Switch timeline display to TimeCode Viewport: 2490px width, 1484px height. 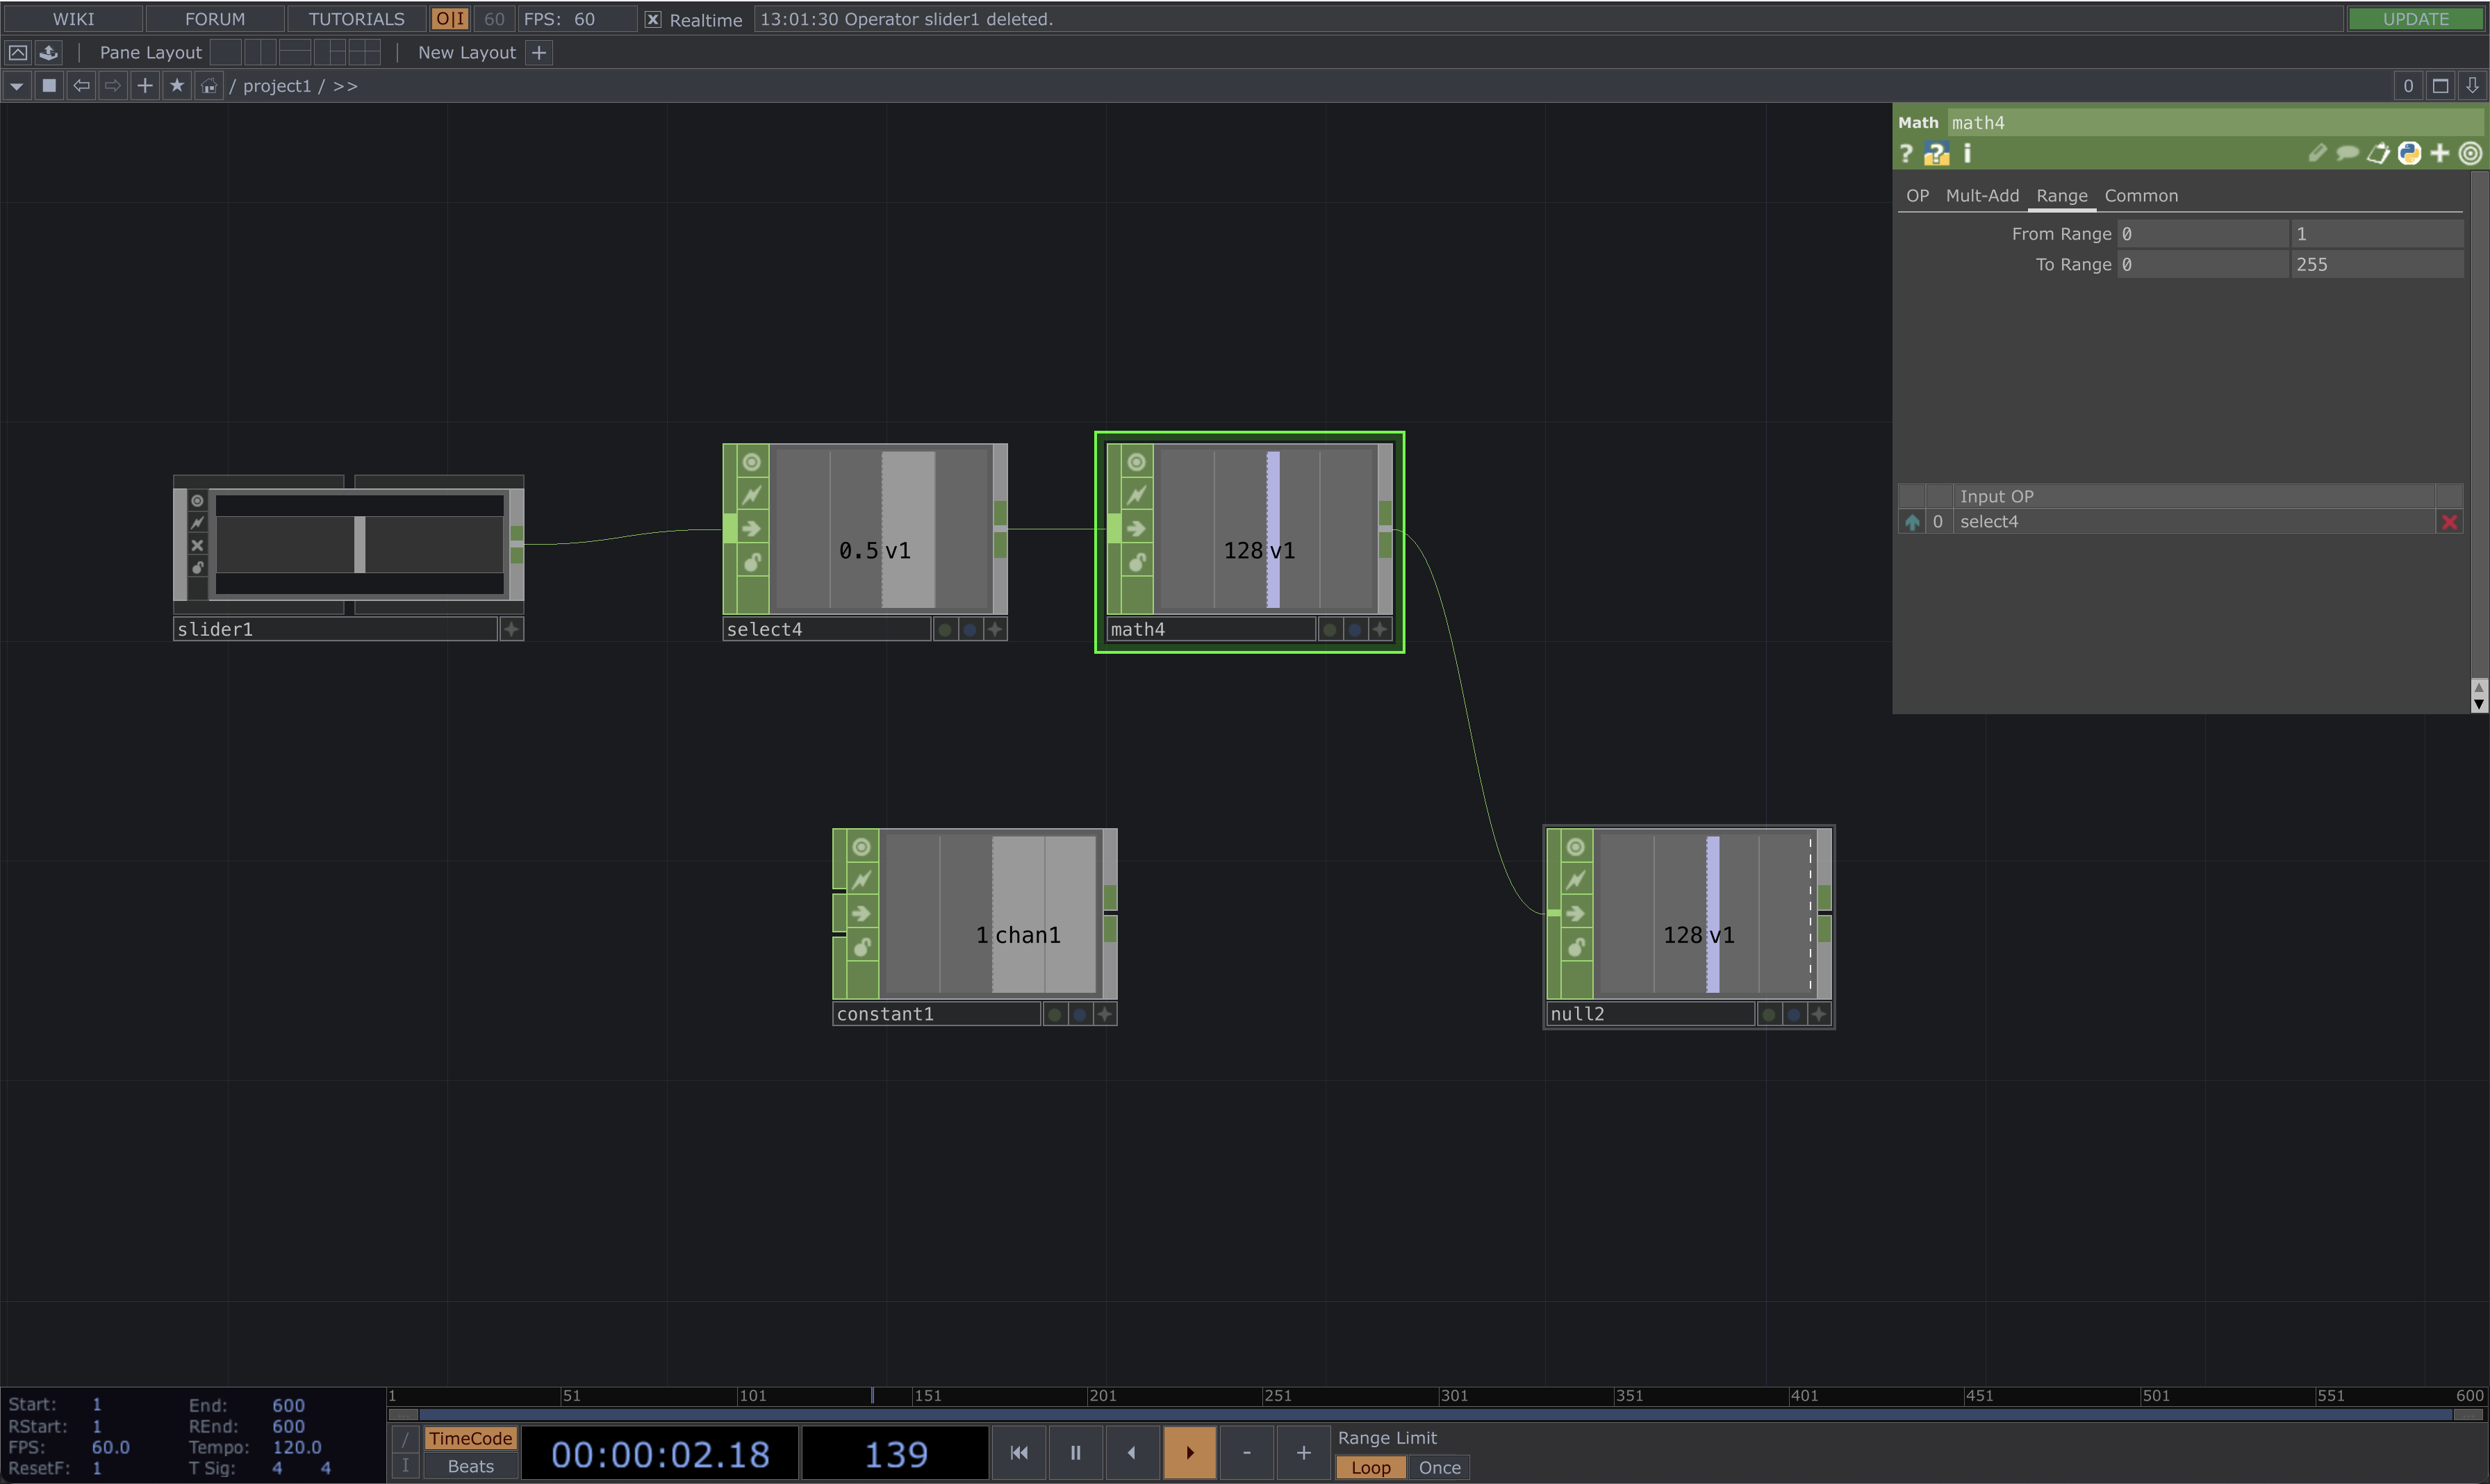point(471,1438)
